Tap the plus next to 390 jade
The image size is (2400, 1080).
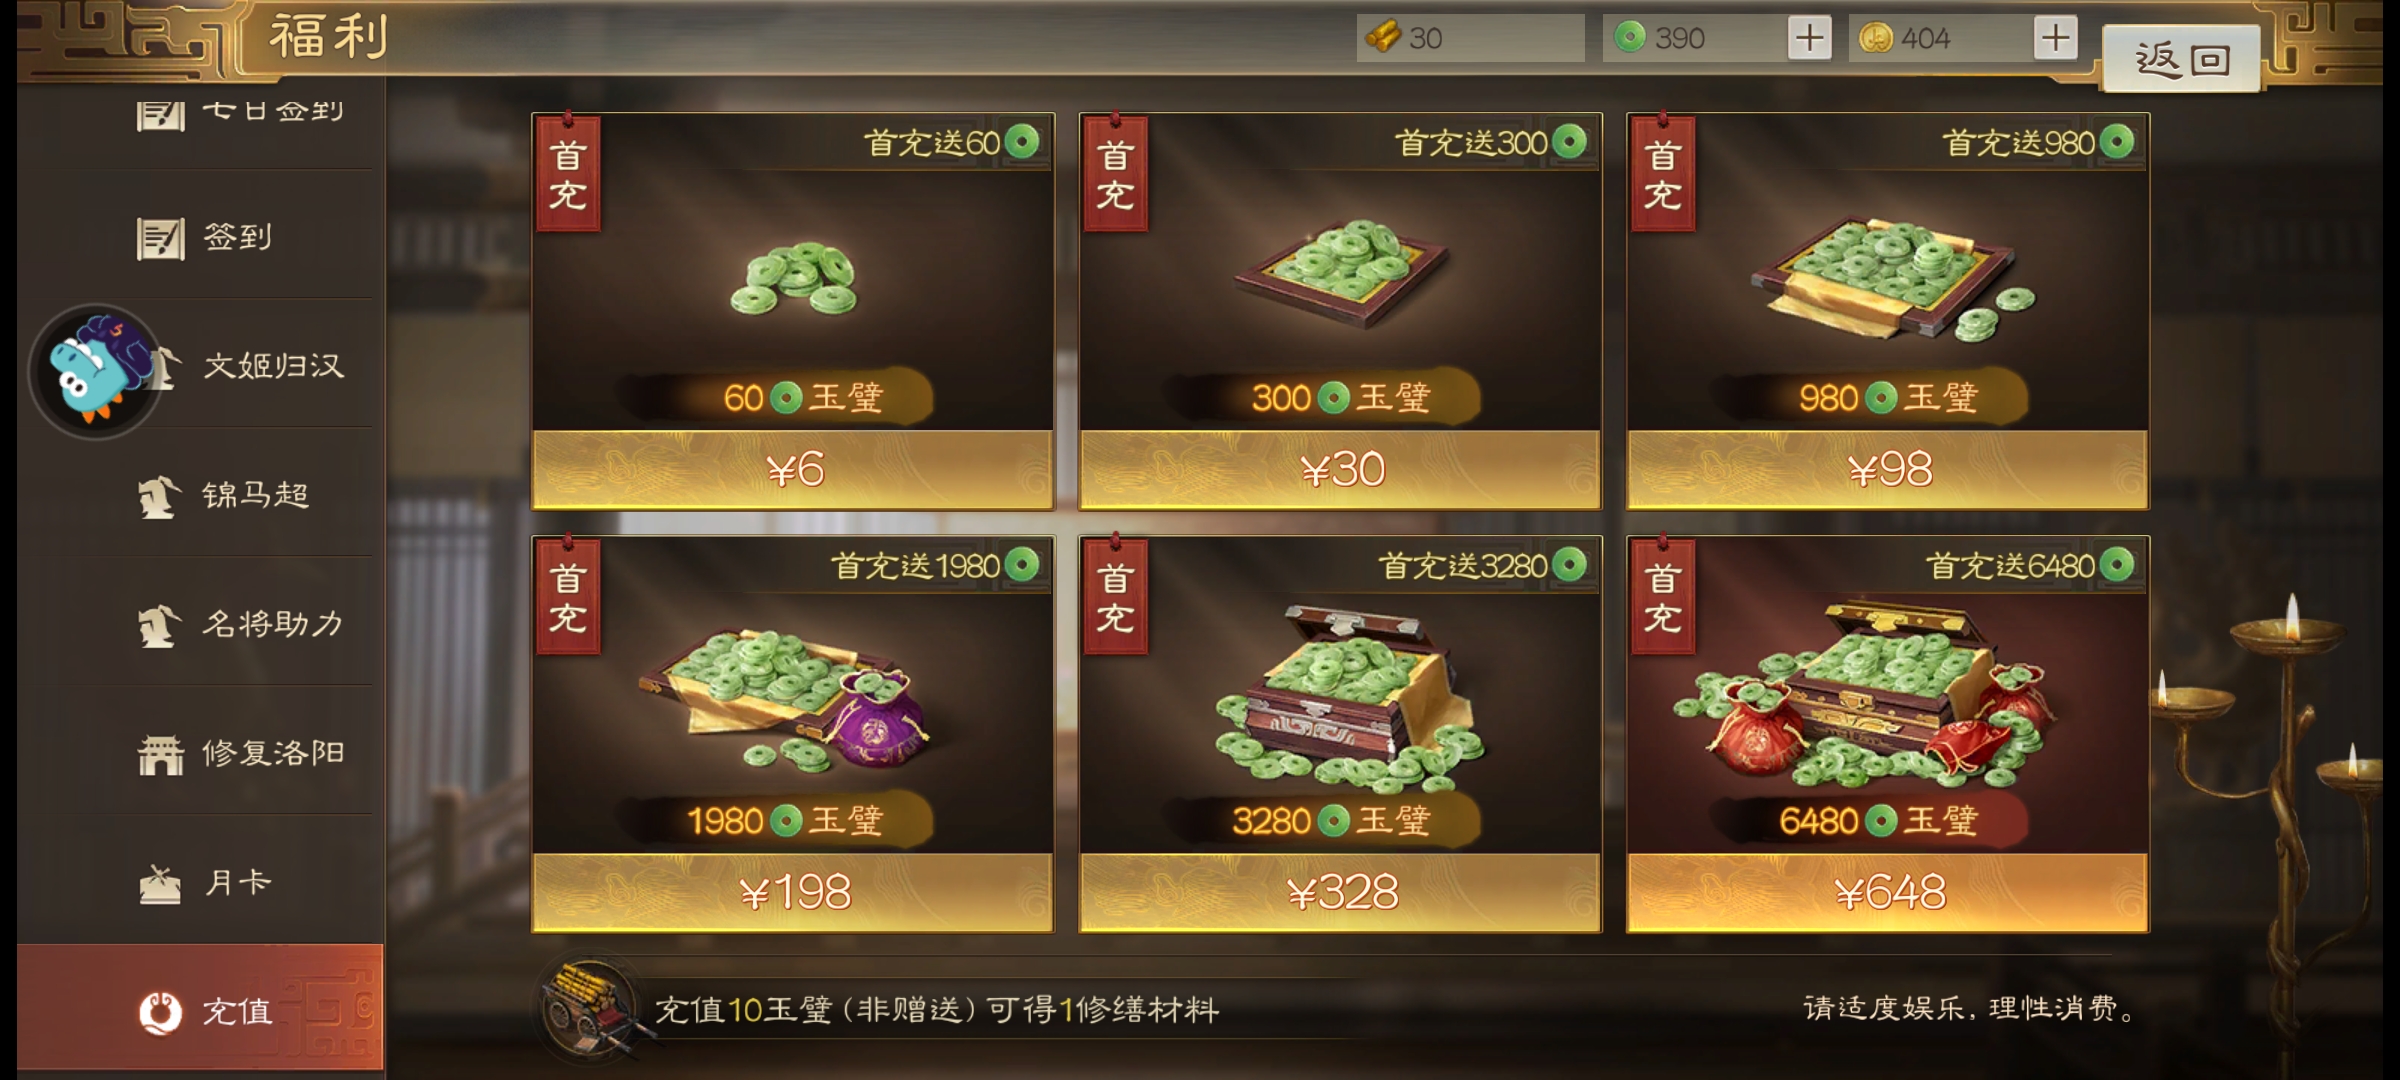click(x=1809, y=38)
